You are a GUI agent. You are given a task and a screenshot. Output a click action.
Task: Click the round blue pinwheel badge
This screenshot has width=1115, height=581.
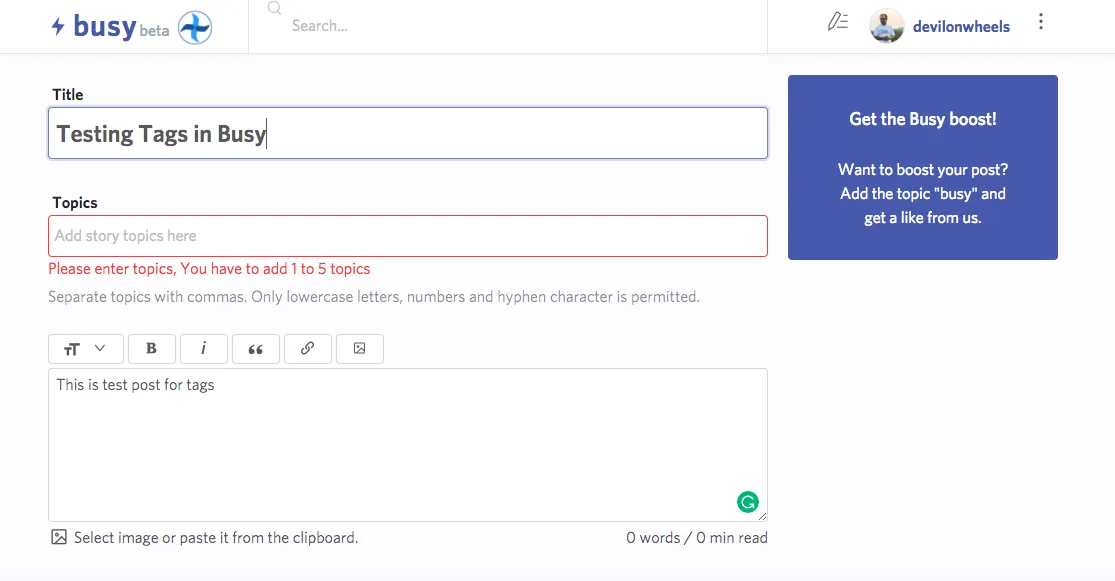pyautogui.click(x=195, y=28)
